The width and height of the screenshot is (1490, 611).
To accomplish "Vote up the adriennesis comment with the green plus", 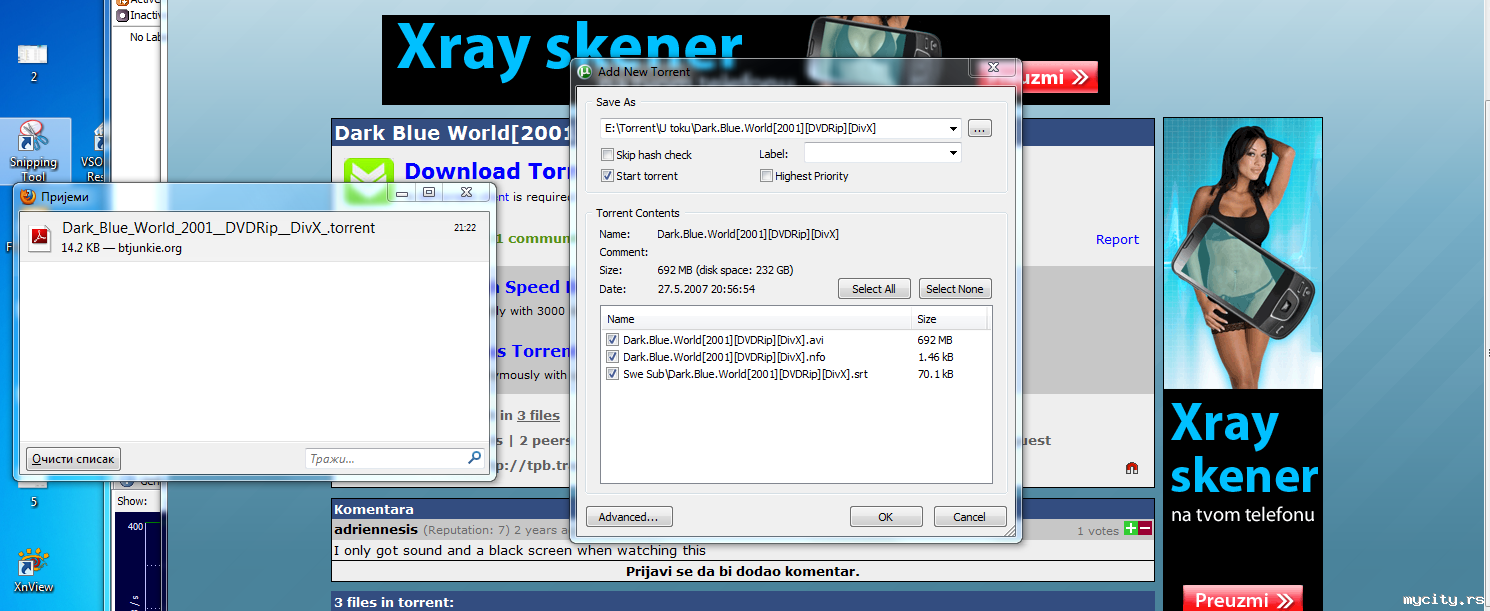I will coord(1131,529).
